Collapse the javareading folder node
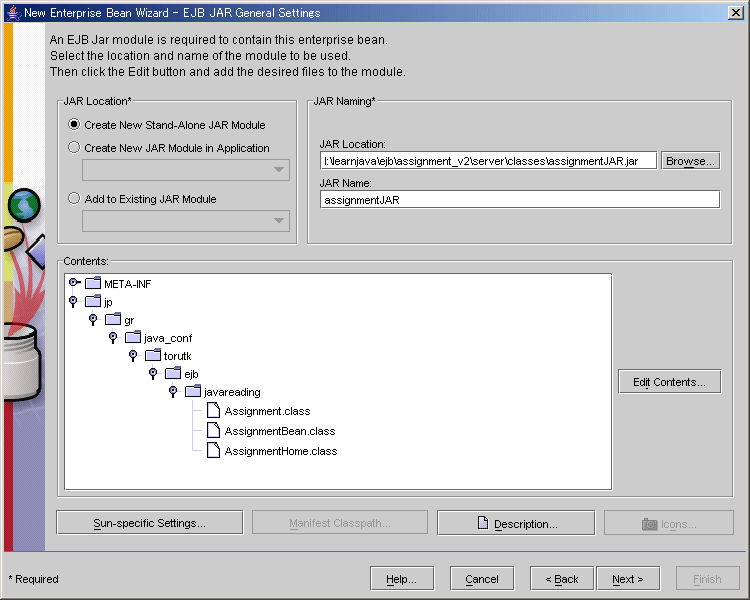This screenshot has height=600, width=750. coord(173,391)
